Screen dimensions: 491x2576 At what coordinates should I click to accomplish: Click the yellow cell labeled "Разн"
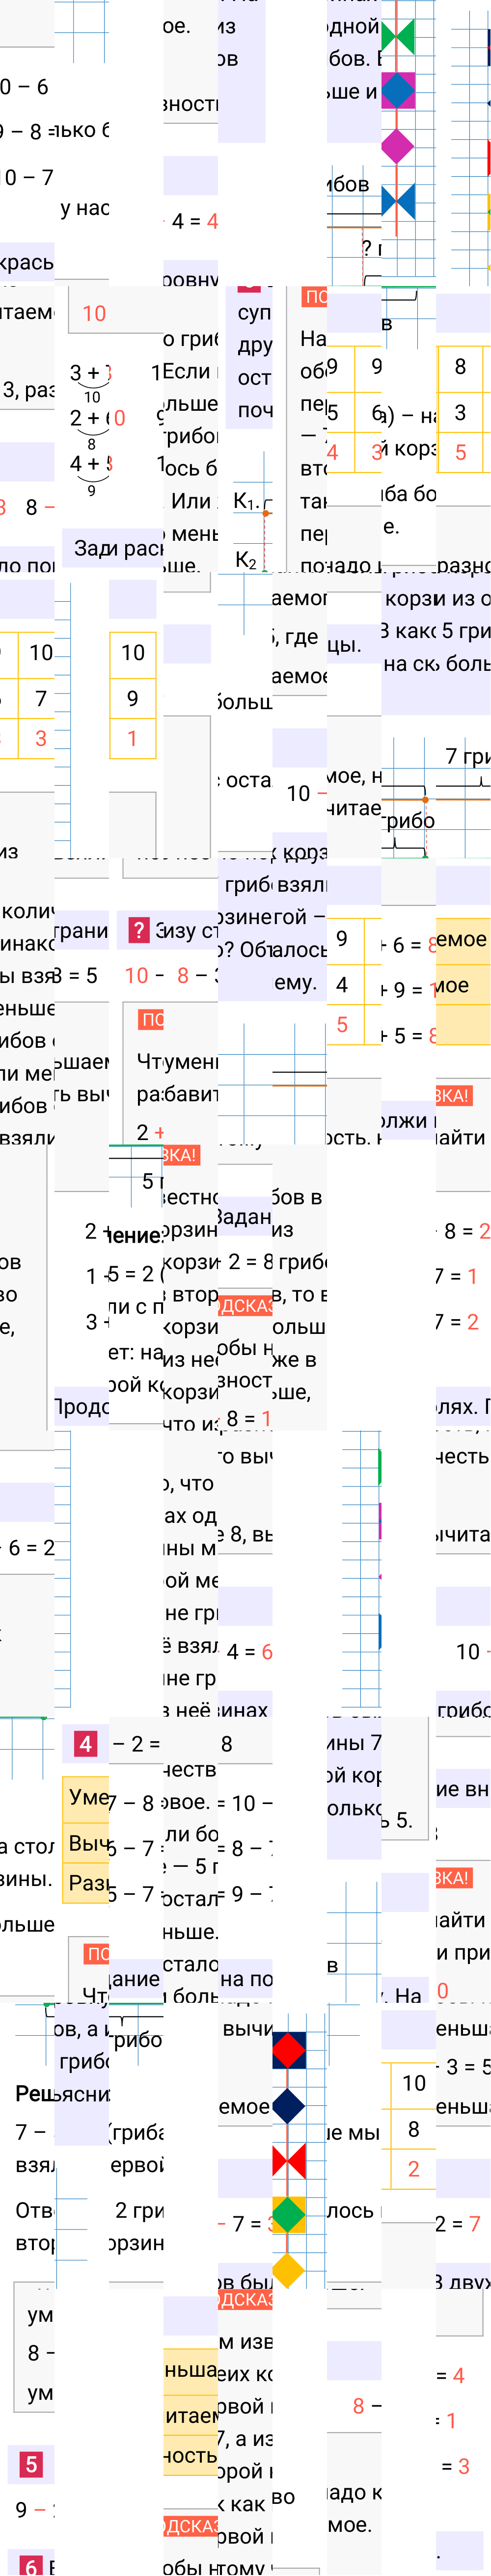[86, 1883]
